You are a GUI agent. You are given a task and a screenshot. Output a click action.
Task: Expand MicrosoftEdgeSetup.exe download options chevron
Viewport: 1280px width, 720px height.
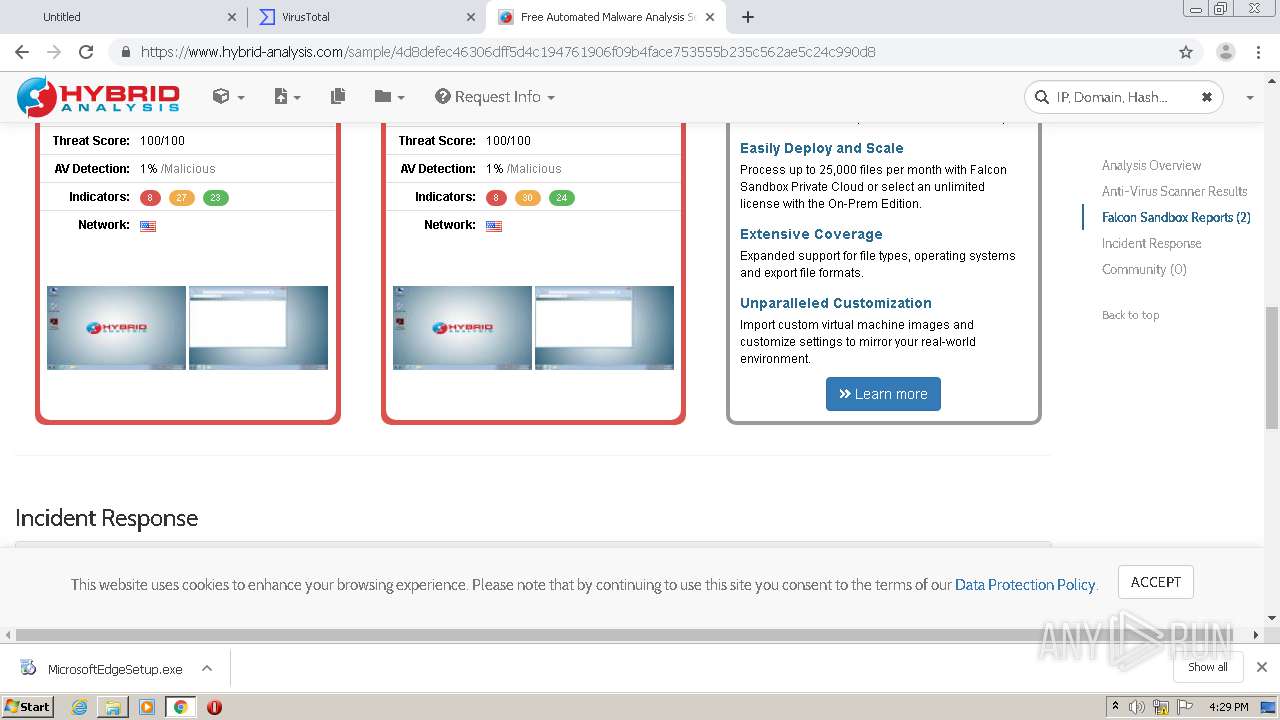(x=207, y=669)
